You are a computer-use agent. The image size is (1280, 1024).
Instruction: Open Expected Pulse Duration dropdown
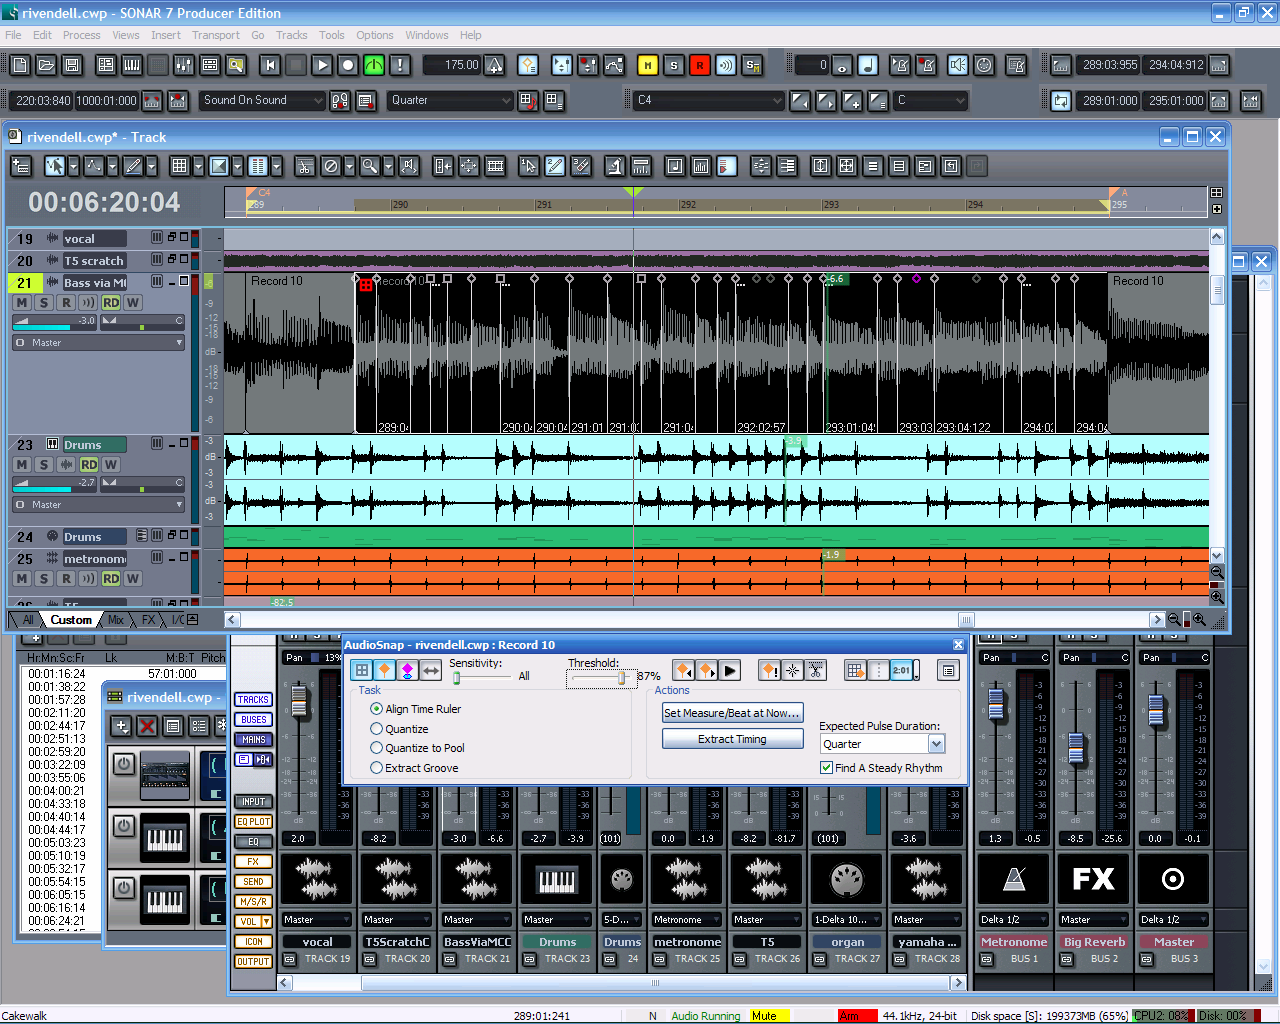882,744
